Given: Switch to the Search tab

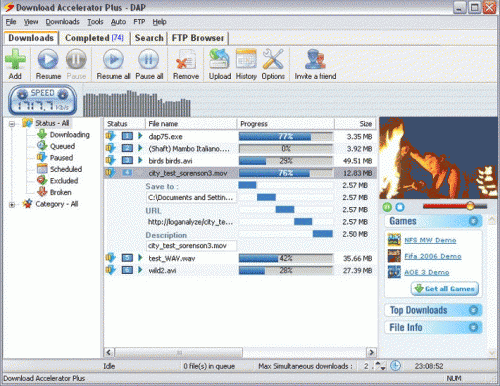Looking at the screenshot, I should coord(149,38).
